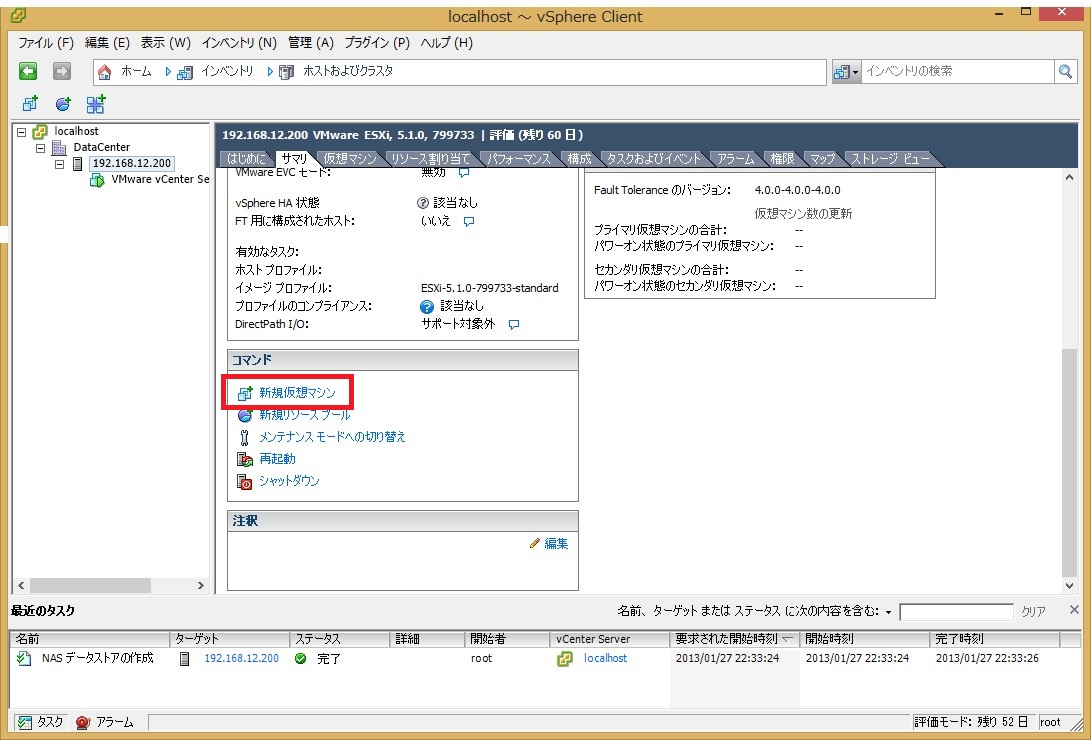Click the インベントリ breadcrumb arrow
This screenshot has width=1091, height=740.
(168, 71)
